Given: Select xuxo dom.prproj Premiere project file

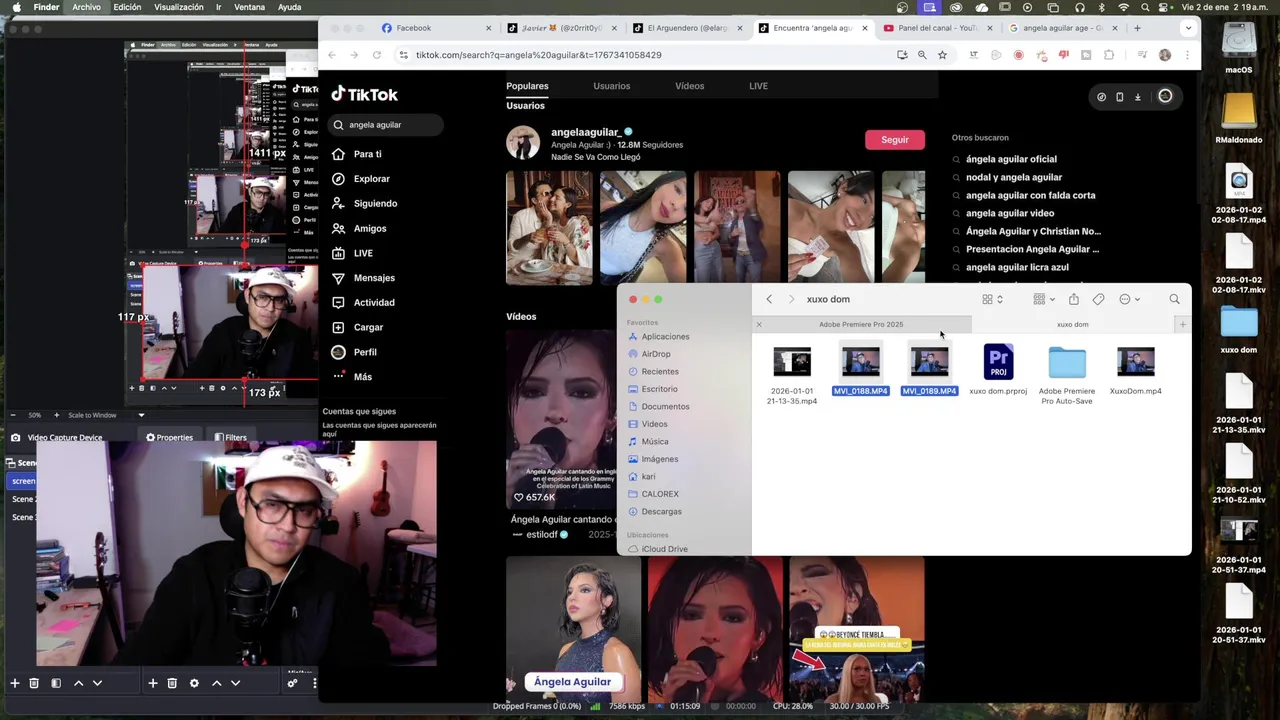Looking at the screenshot, I should 998,370.
